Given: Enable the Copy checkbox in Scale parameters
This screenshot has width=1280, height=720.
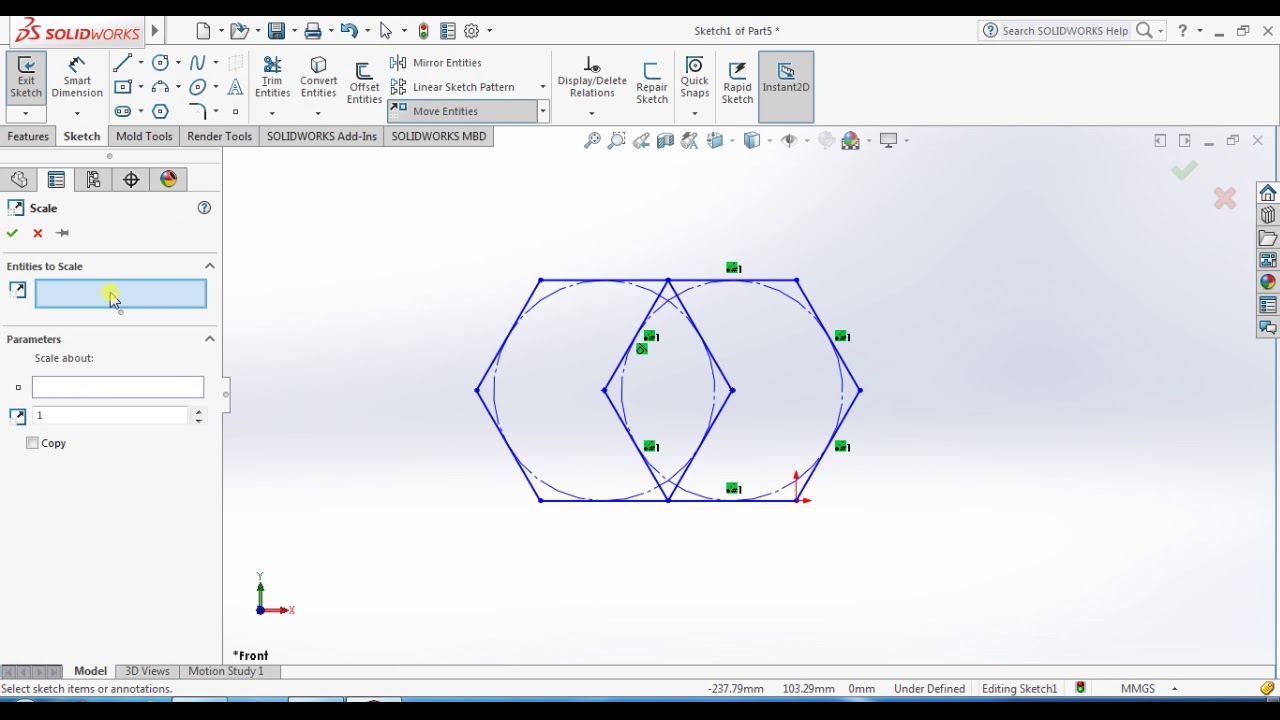Looking at the screenshot, I should pyautogui.click(x=33, y=443).
